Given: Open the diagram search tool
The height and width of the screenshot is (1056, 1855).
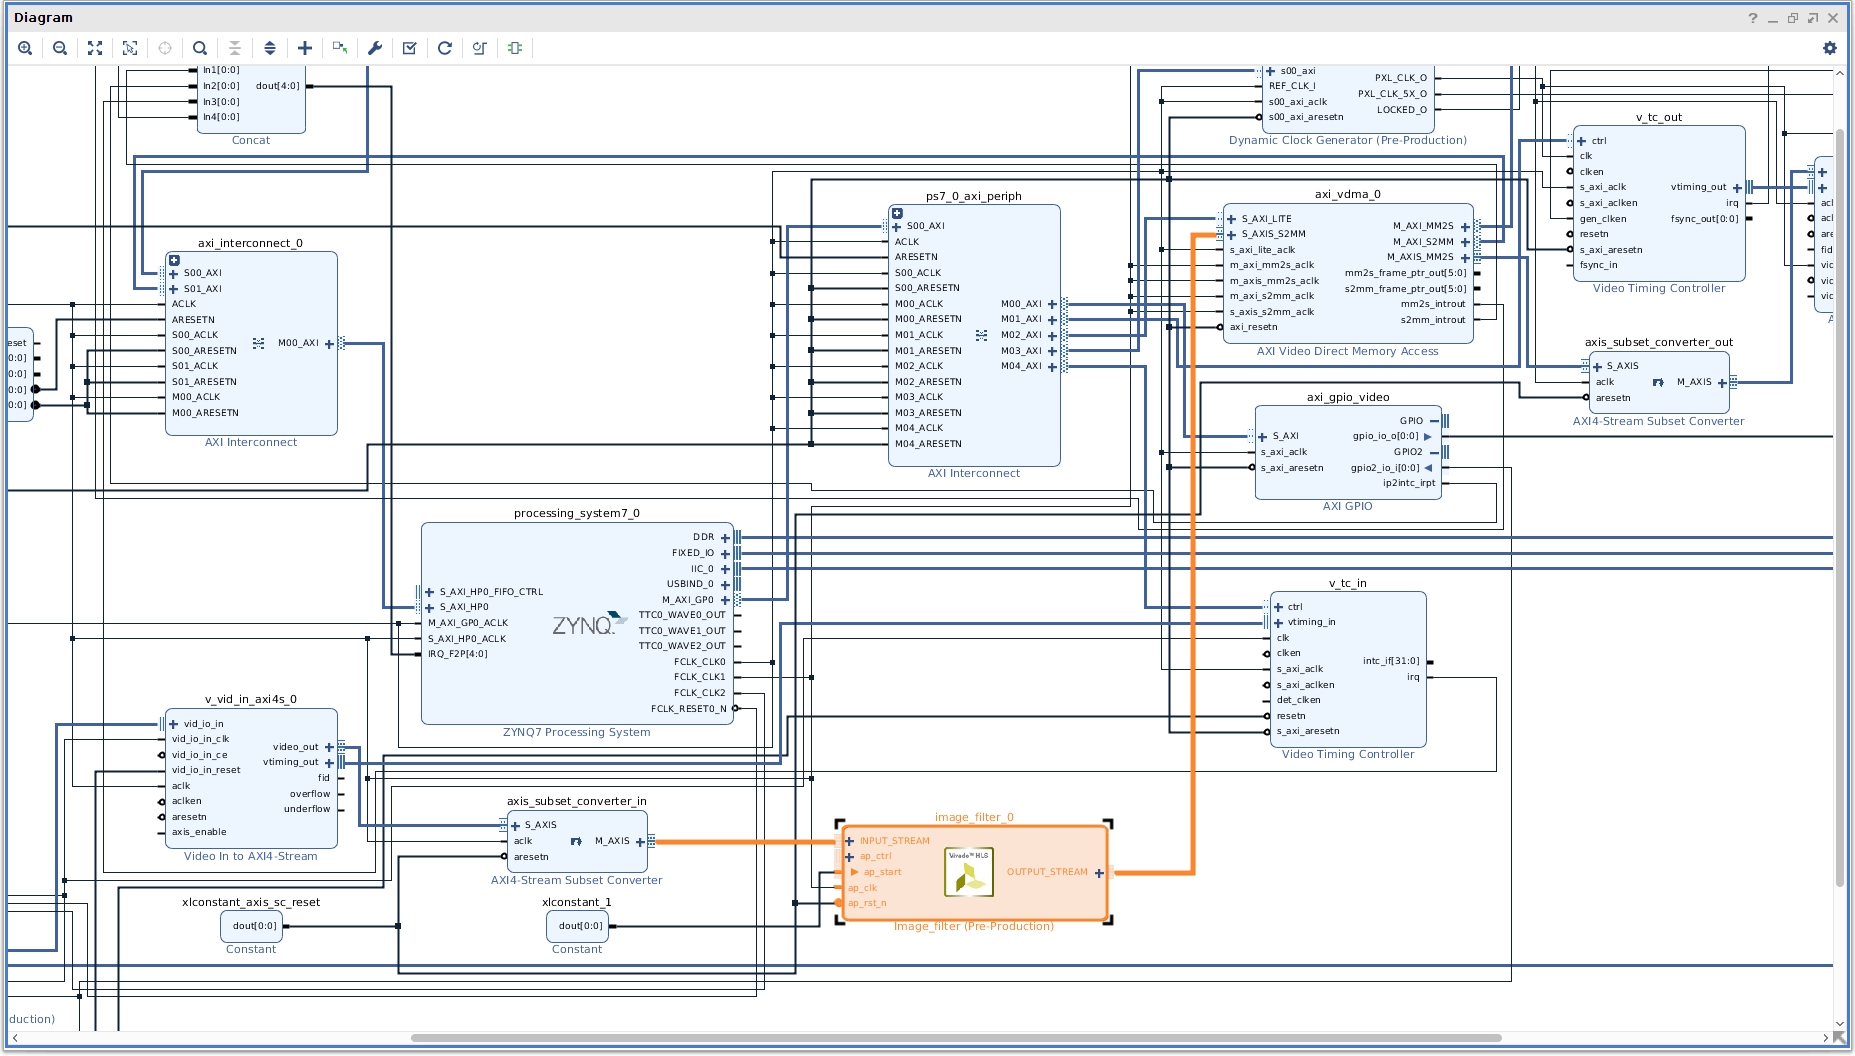Looking at the screenshot, I should (x=200, y=48).
